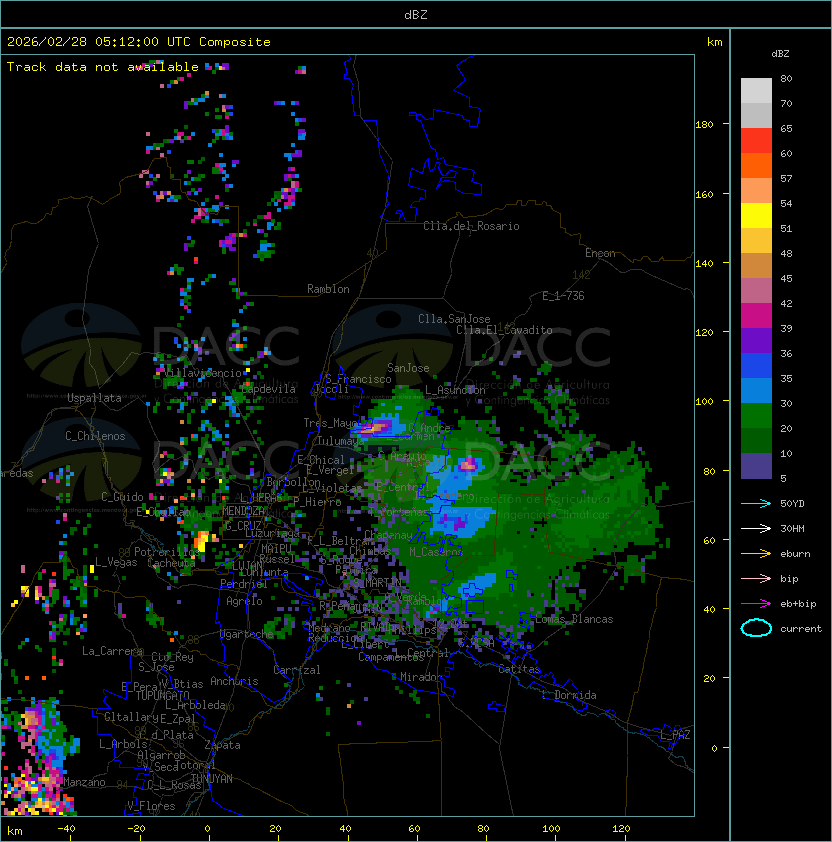Image resolution: width=832 pixels, height=842 pixels.
Task: Click the 'Track data not available' message
Action: pos(103,67)
